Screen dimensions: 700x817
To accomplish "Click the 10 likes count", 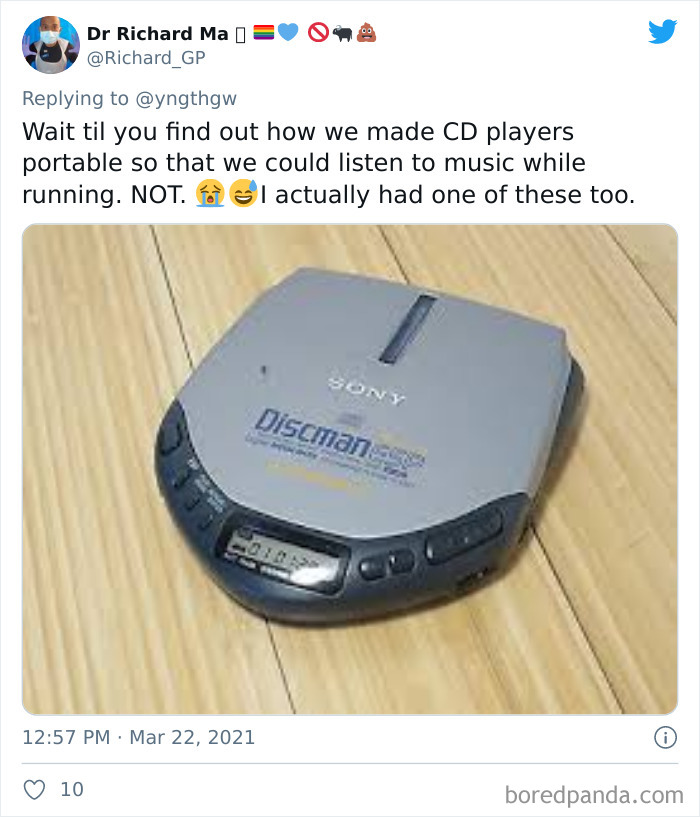I will tap(72, 789).
